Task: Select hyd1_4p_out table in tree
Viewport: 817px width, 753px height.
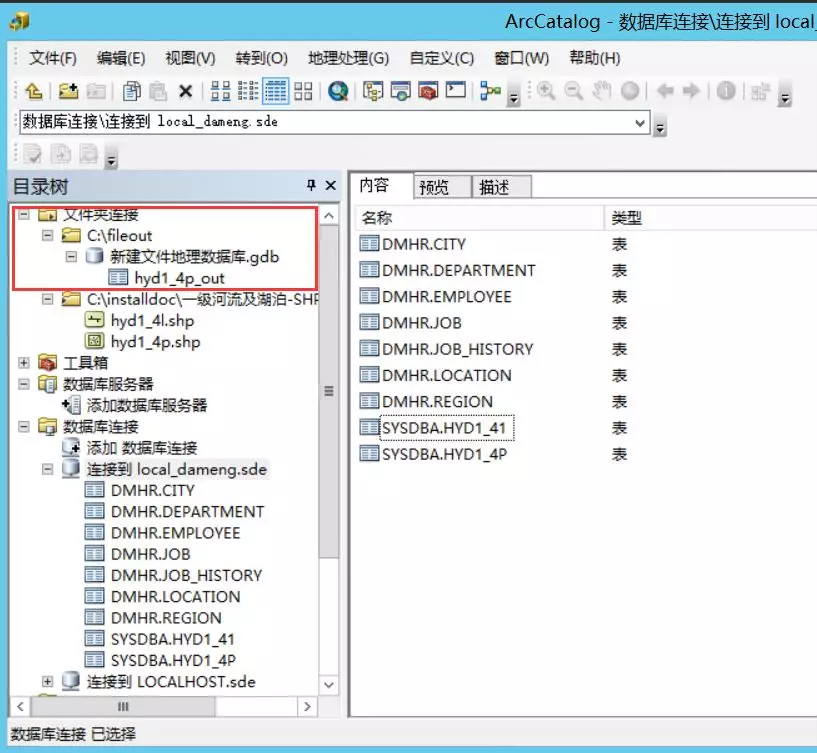Action: (179, 278)
